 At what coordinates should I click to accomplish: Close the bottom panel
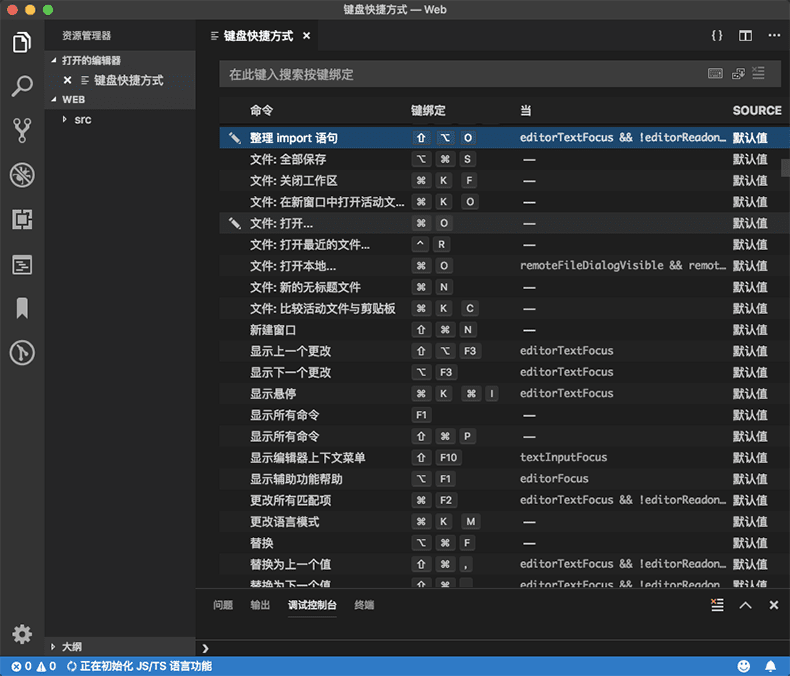coord(774,604)
